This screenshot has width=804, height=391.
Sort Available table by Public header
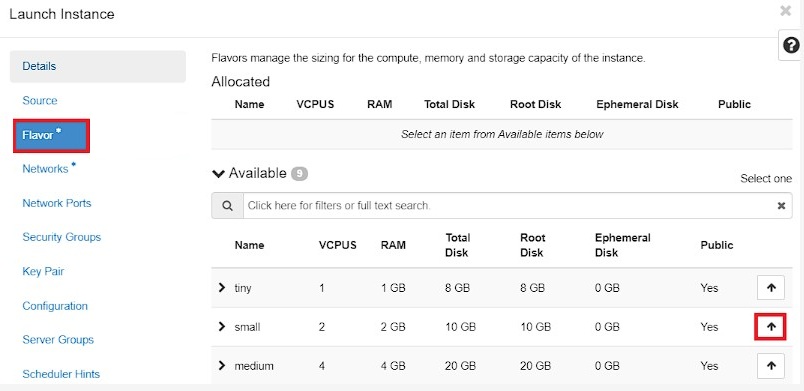717,245
